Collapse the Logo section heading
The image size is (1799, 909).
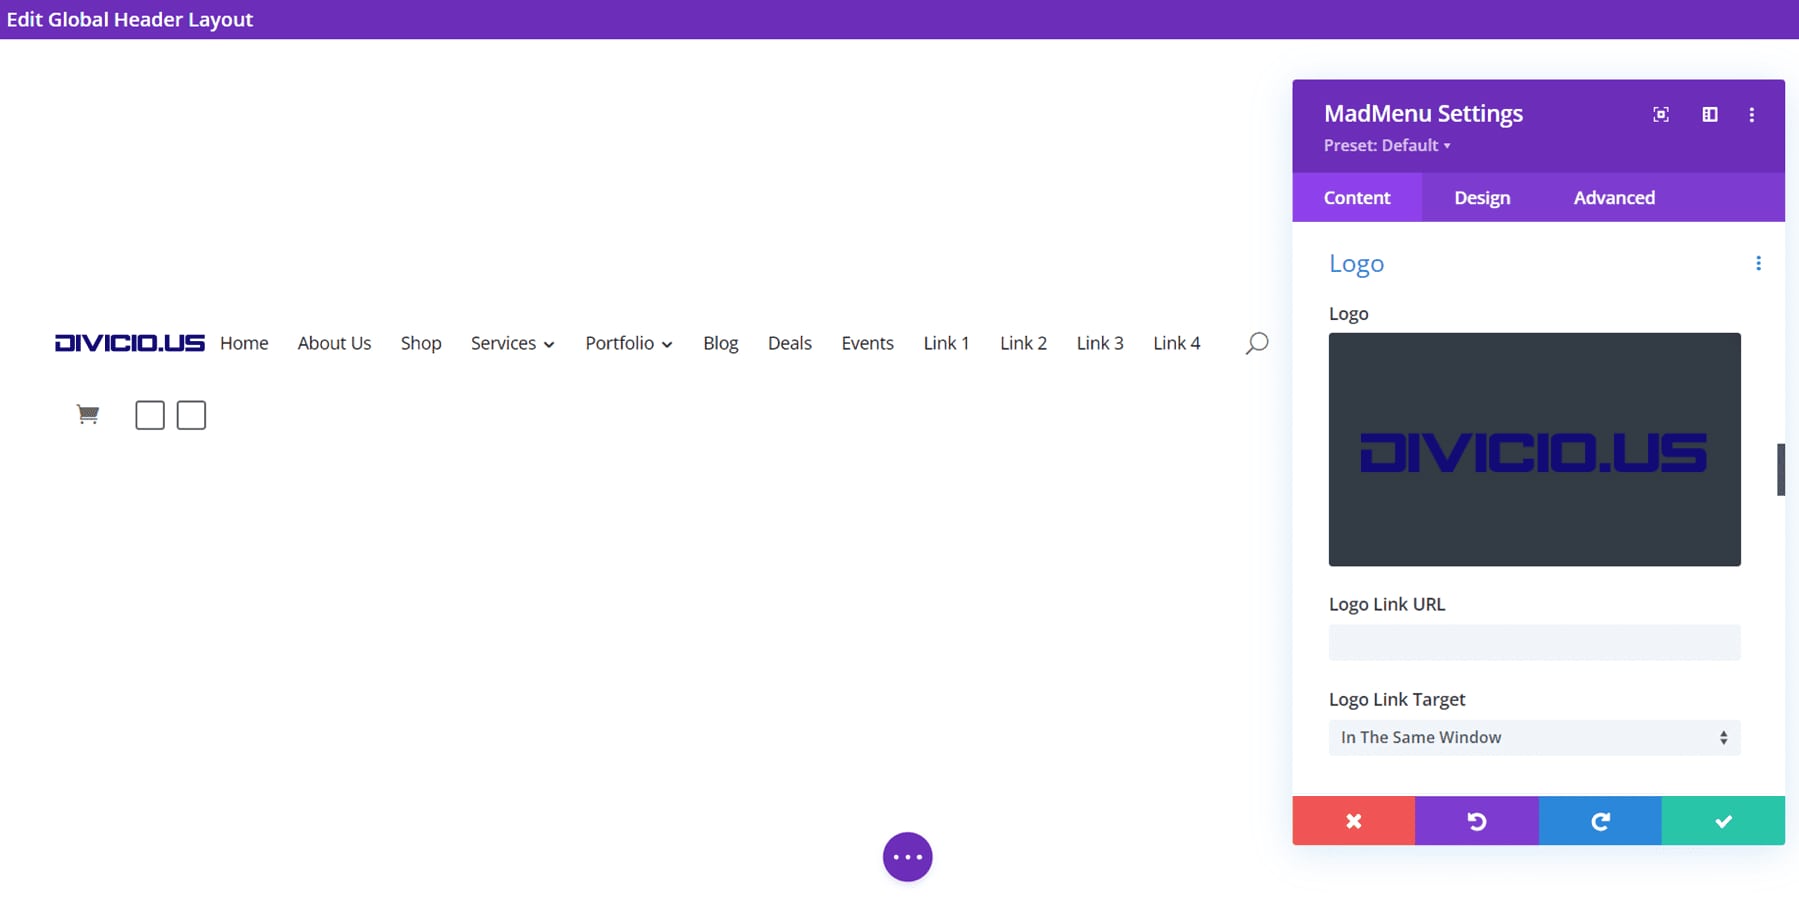[1356, 263]
